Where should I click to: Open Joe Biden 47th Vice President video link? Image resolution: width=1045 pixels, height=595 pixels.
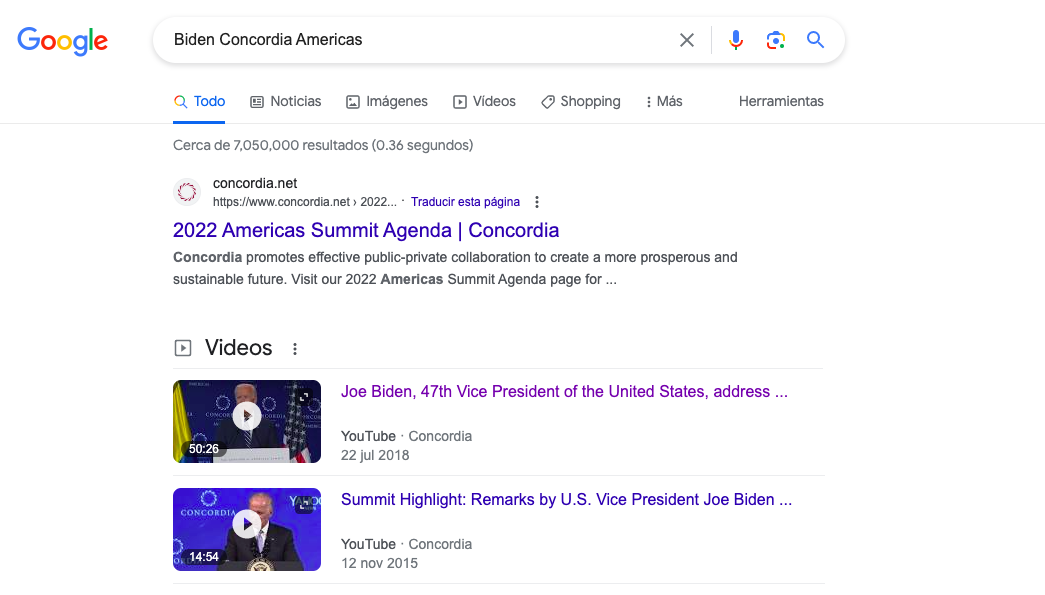[564, 392]
